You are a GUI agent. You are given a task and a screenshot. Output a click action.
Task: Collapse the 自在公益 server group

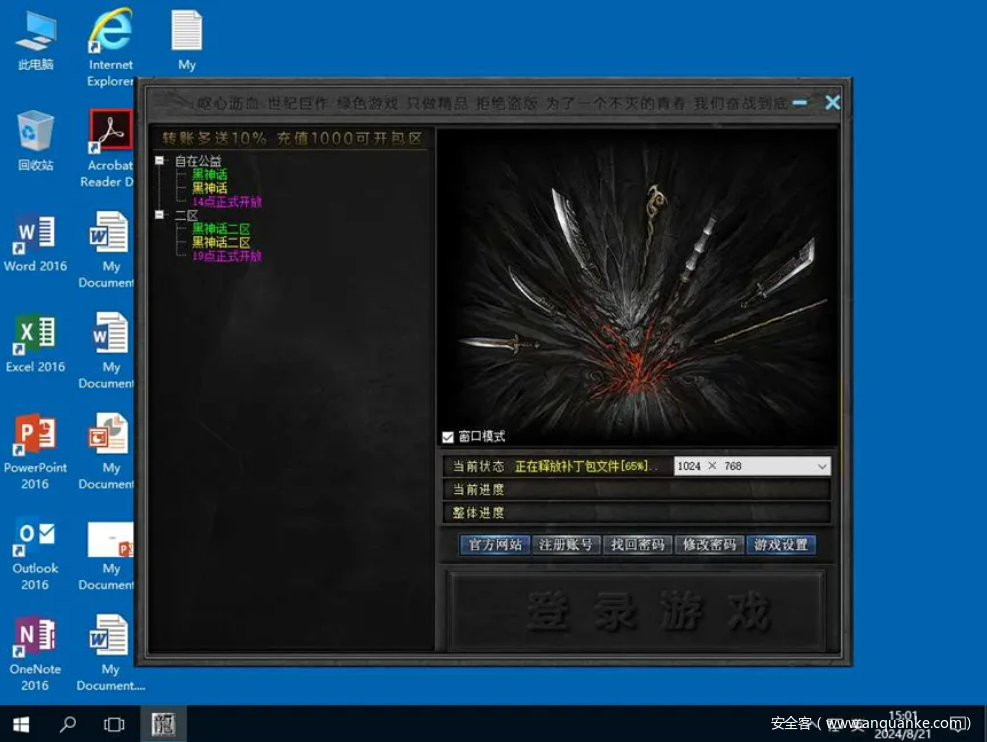point(159,160)
